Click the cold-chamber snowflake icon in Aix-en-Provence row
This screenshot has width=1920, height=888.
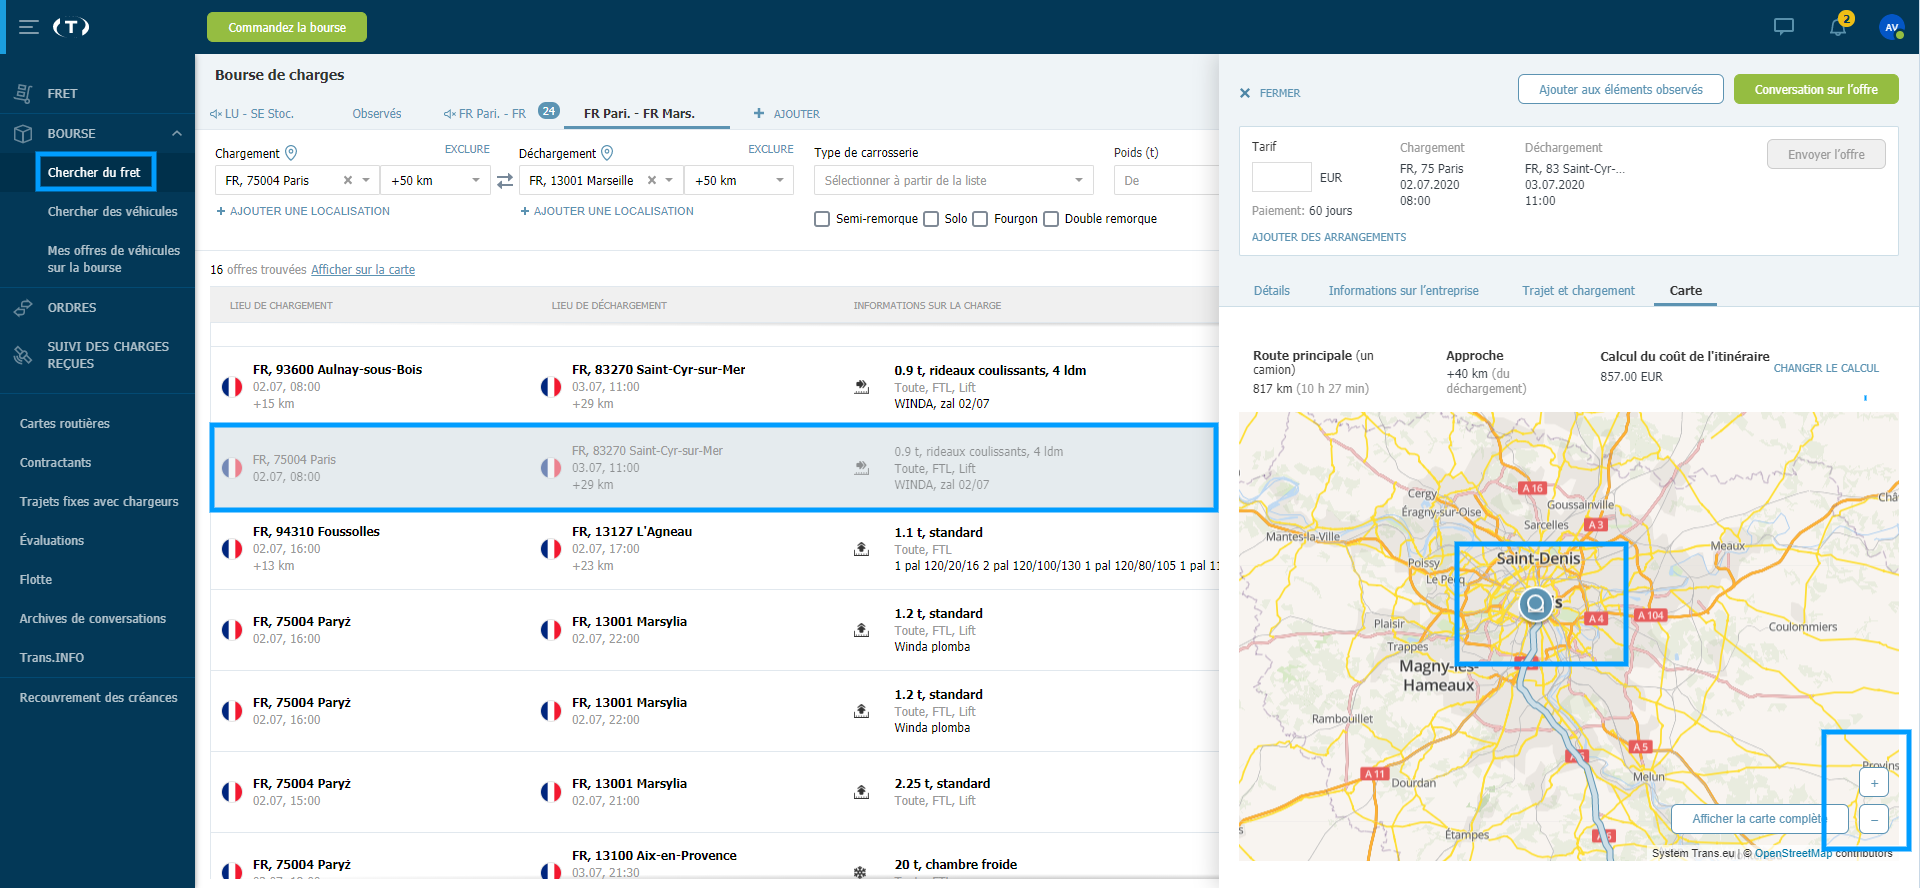[x=860, y=872]
